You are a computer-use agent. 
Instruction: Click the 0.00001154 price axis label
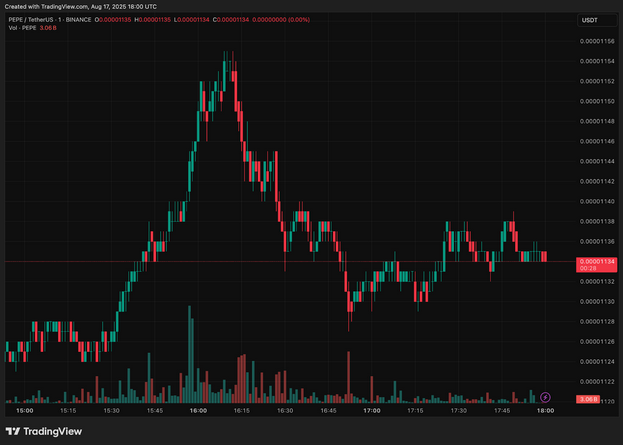(597, 61)
